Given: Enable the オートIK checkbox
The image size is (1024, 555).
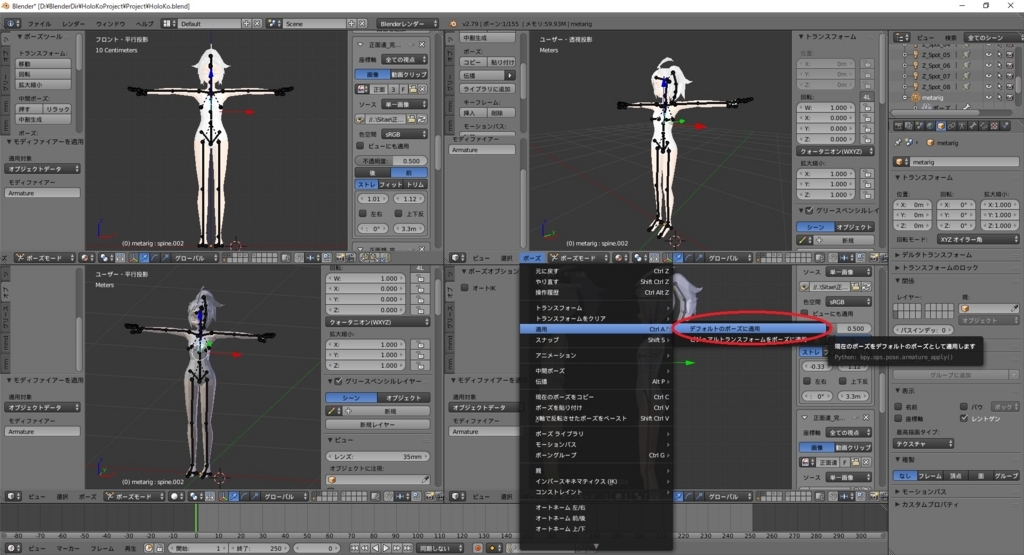Looking at the screenshot, I should (464, 288).
